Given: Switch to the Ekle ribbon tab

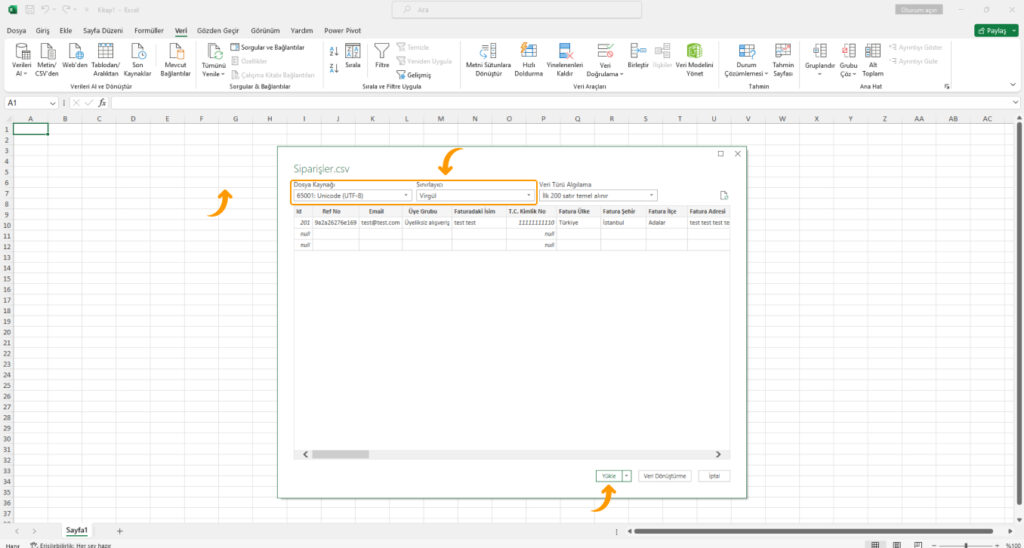Looking at the screenshot, I should (66, 31).
